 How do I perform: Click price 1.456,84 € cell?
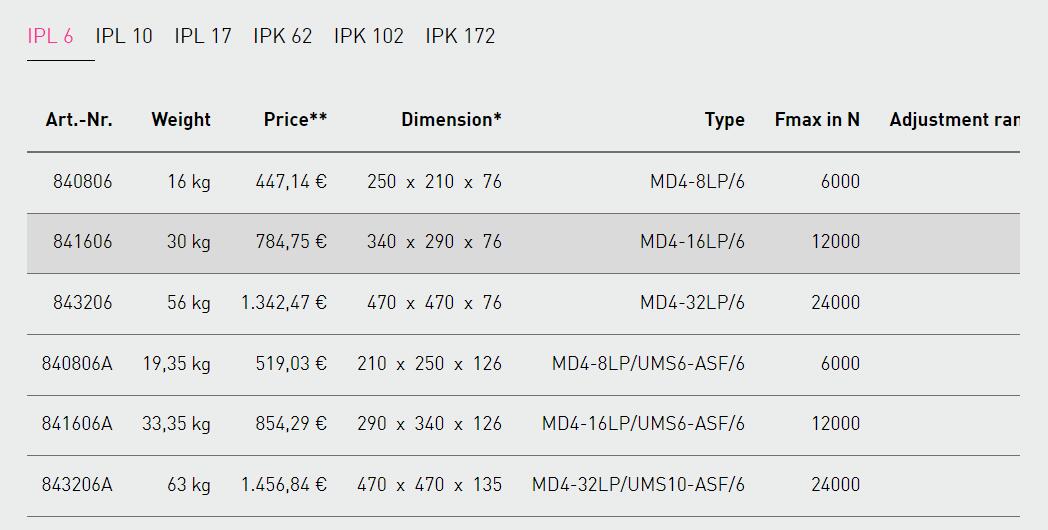pos(284,485)
